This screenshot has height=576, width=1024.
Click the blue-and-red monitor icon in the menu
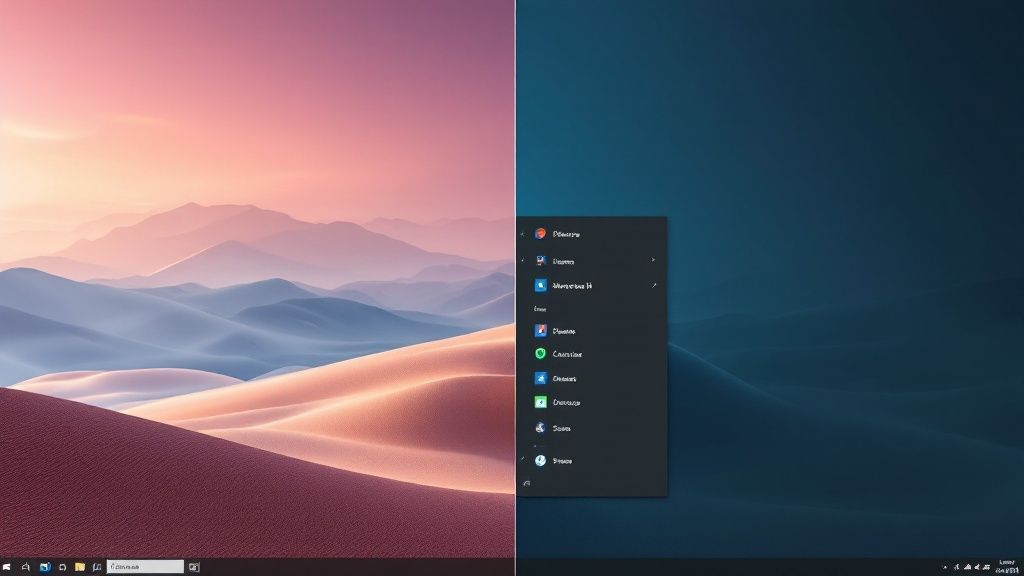[541, 261]
